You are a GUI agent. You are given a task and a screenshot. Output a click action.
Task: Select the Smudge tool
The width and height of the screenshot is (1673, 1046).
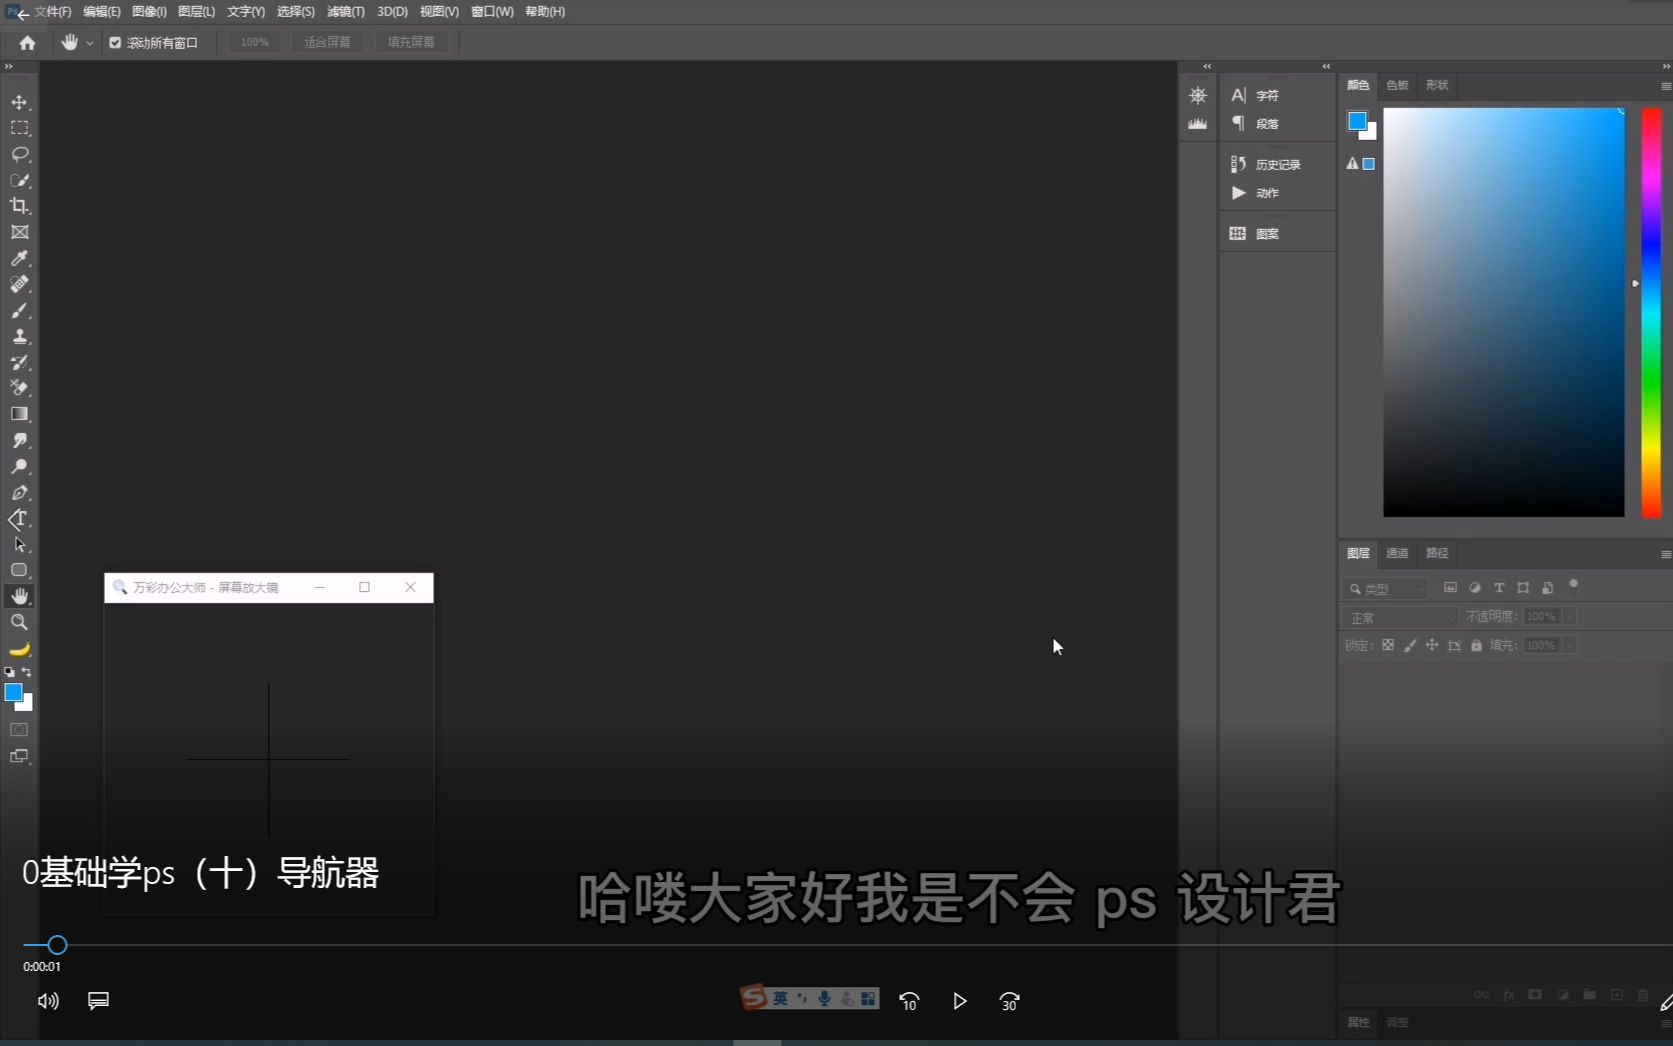pyautogui.click(x=19, y=440)
